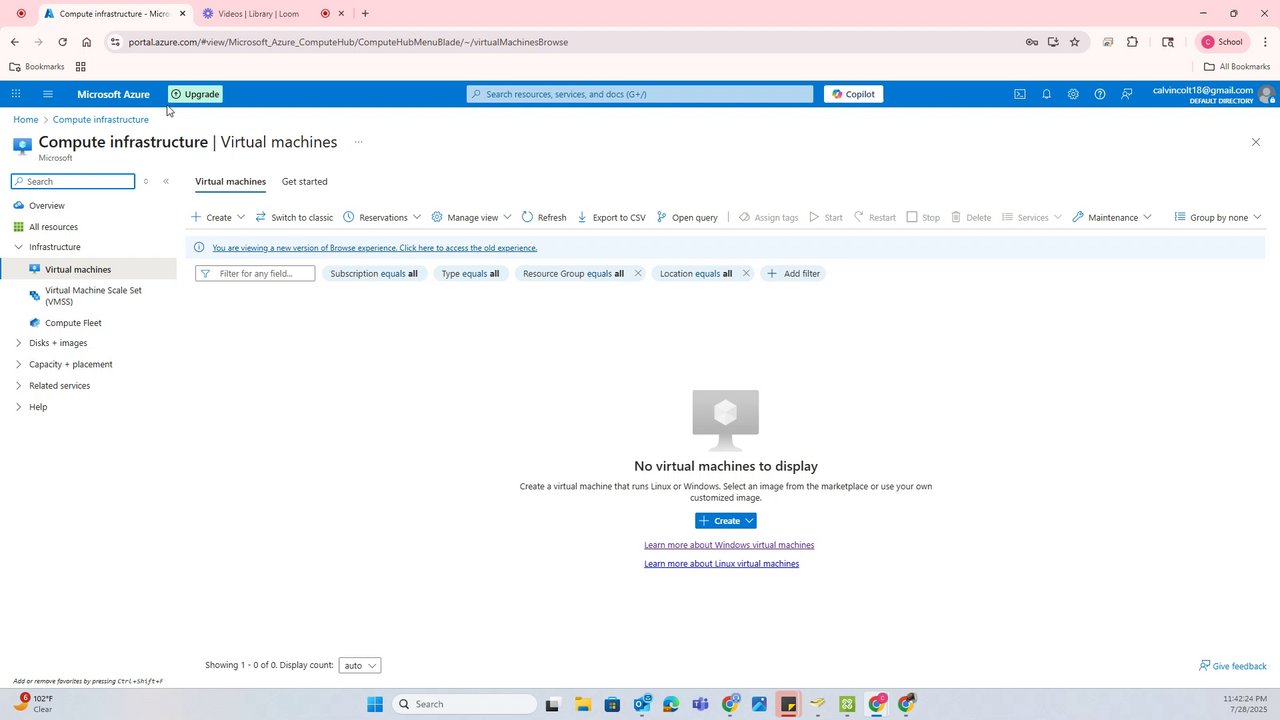Switch to the Virtual machines tab
This screenshot has height=720, width=1280.
coord(230,182)
